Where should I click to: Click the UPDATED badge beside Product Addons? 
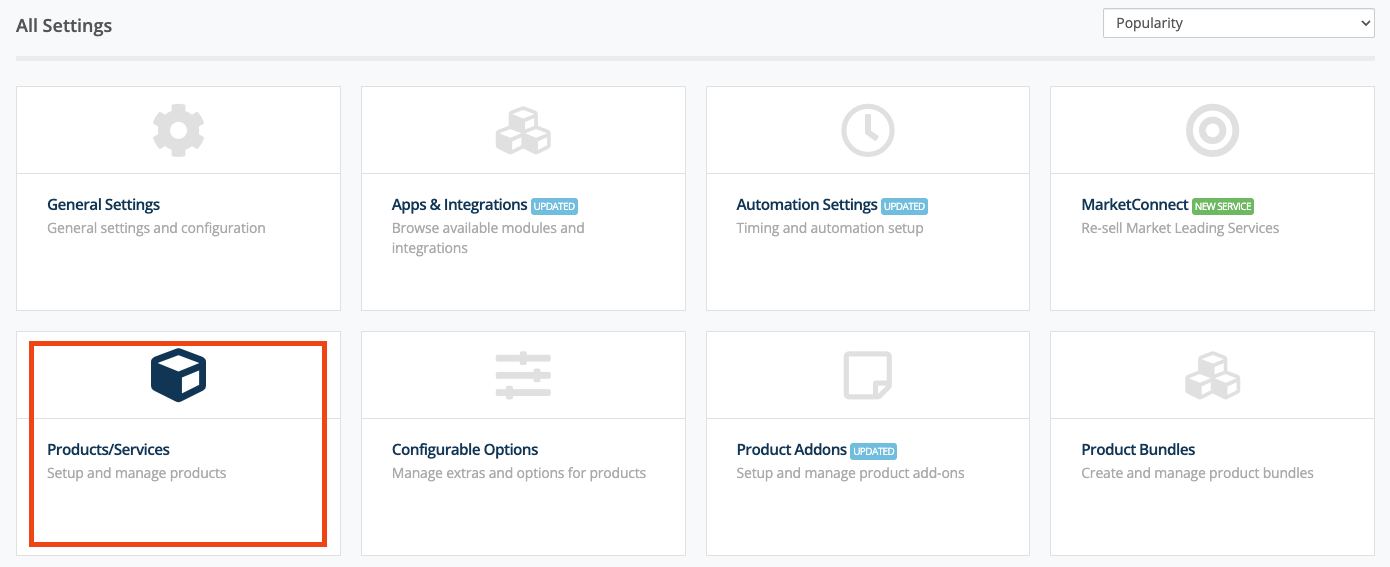[874, 451]
